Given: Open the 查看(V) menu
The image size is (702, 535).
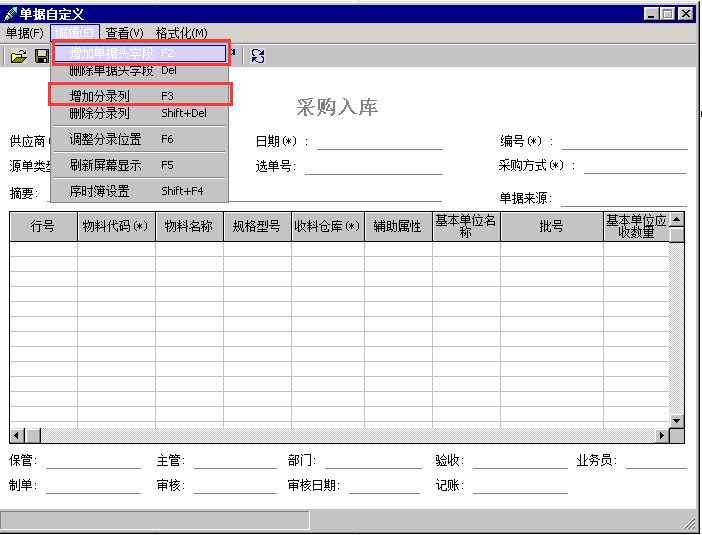Looking at the screenshot, I should pos(125,33).
